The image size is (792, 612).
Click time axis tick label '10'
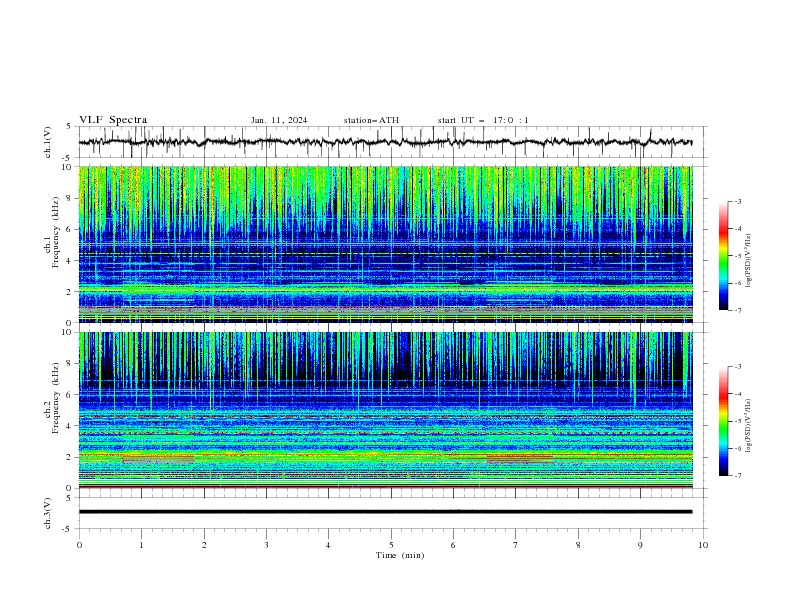[703, 545]
